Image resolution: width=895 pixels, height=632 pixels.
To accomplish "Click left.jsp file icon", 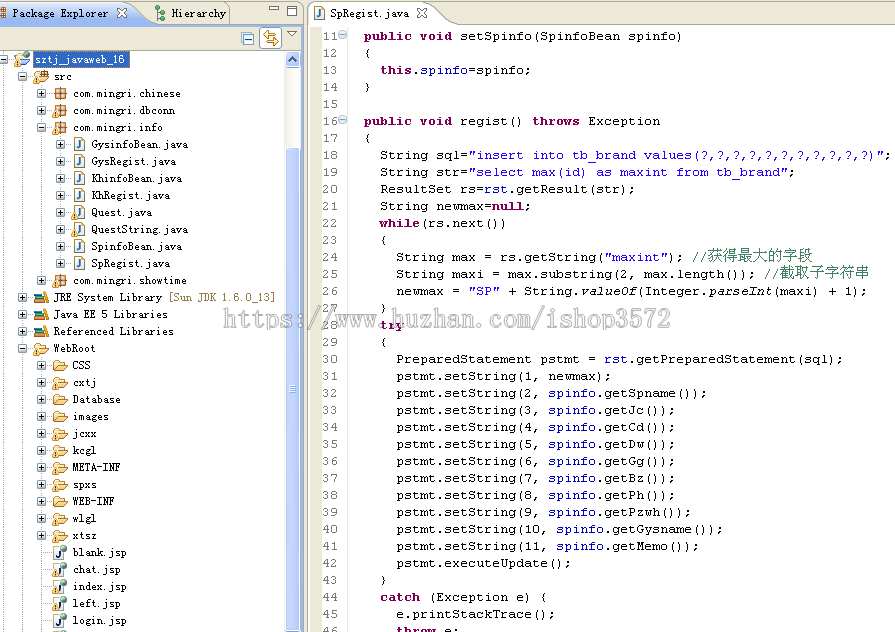I will tap(60, 603).
